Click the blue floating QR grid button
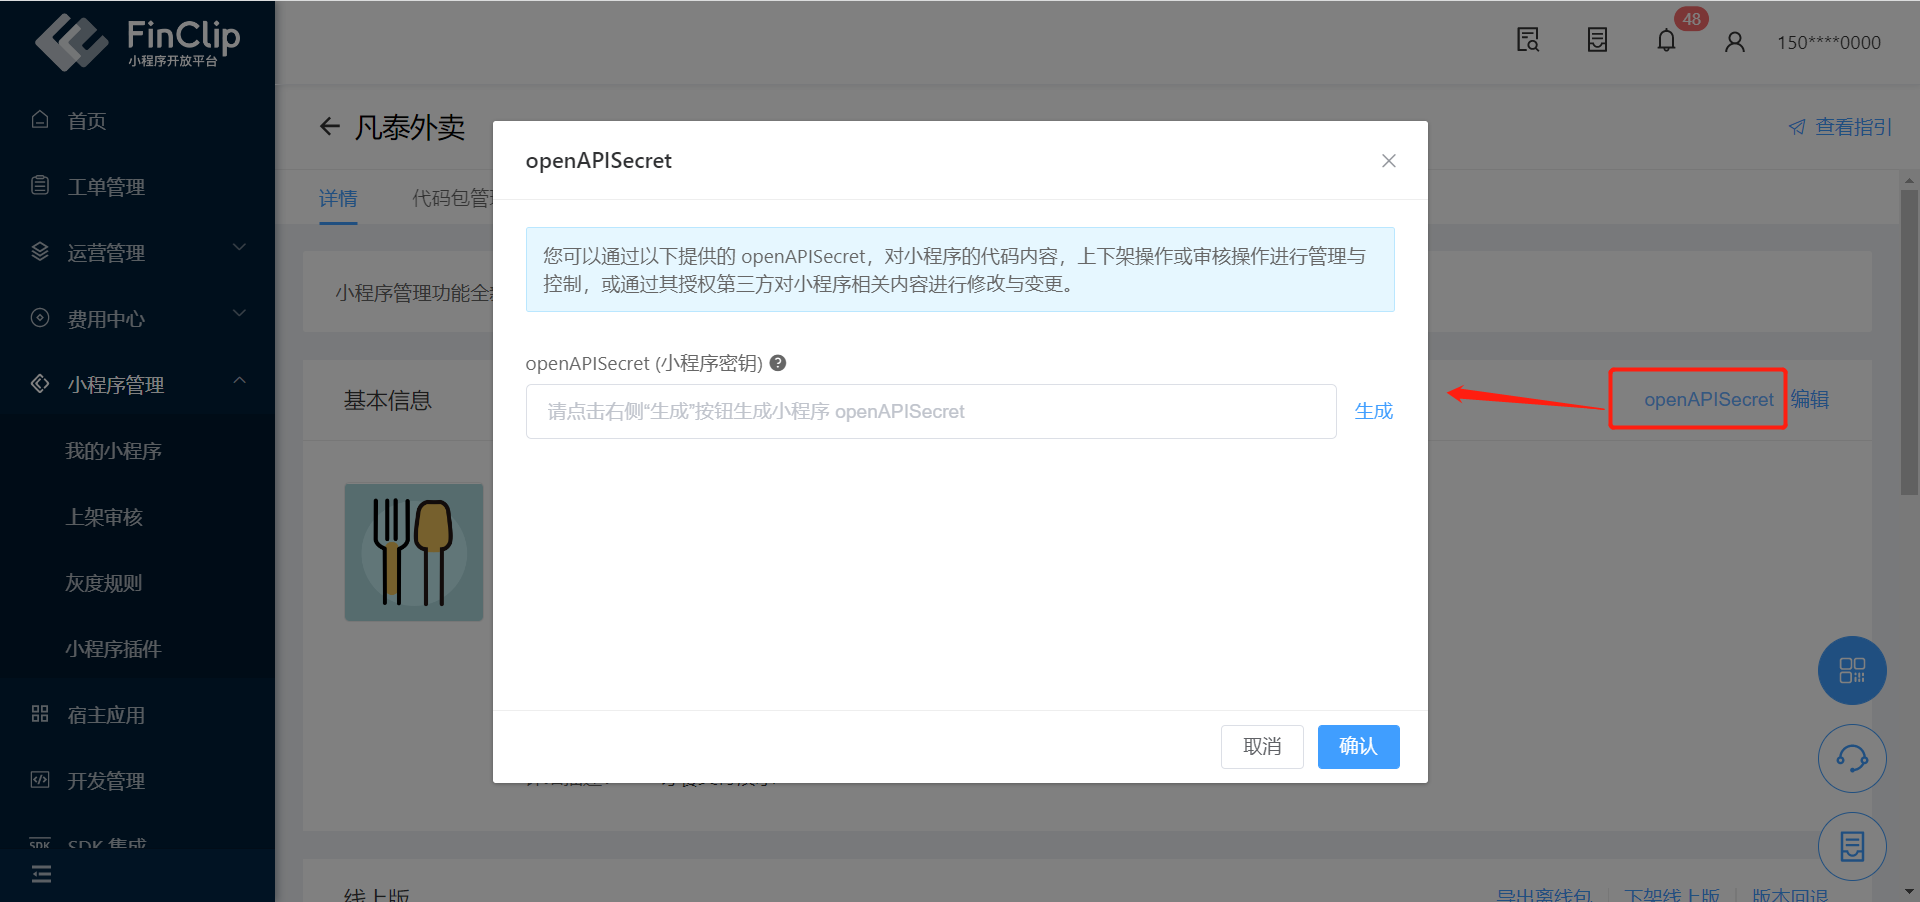 1852,670
